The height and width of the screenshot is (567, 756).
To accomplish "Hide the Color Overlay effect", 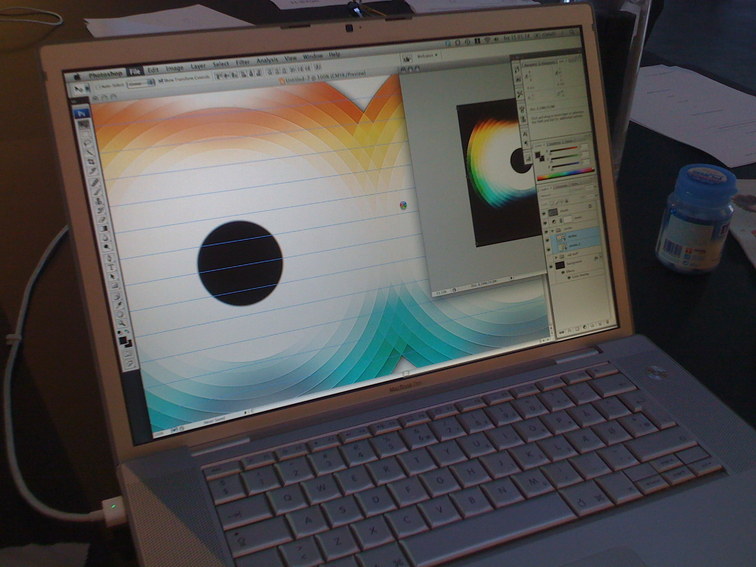I will click(x=567, y=277).
